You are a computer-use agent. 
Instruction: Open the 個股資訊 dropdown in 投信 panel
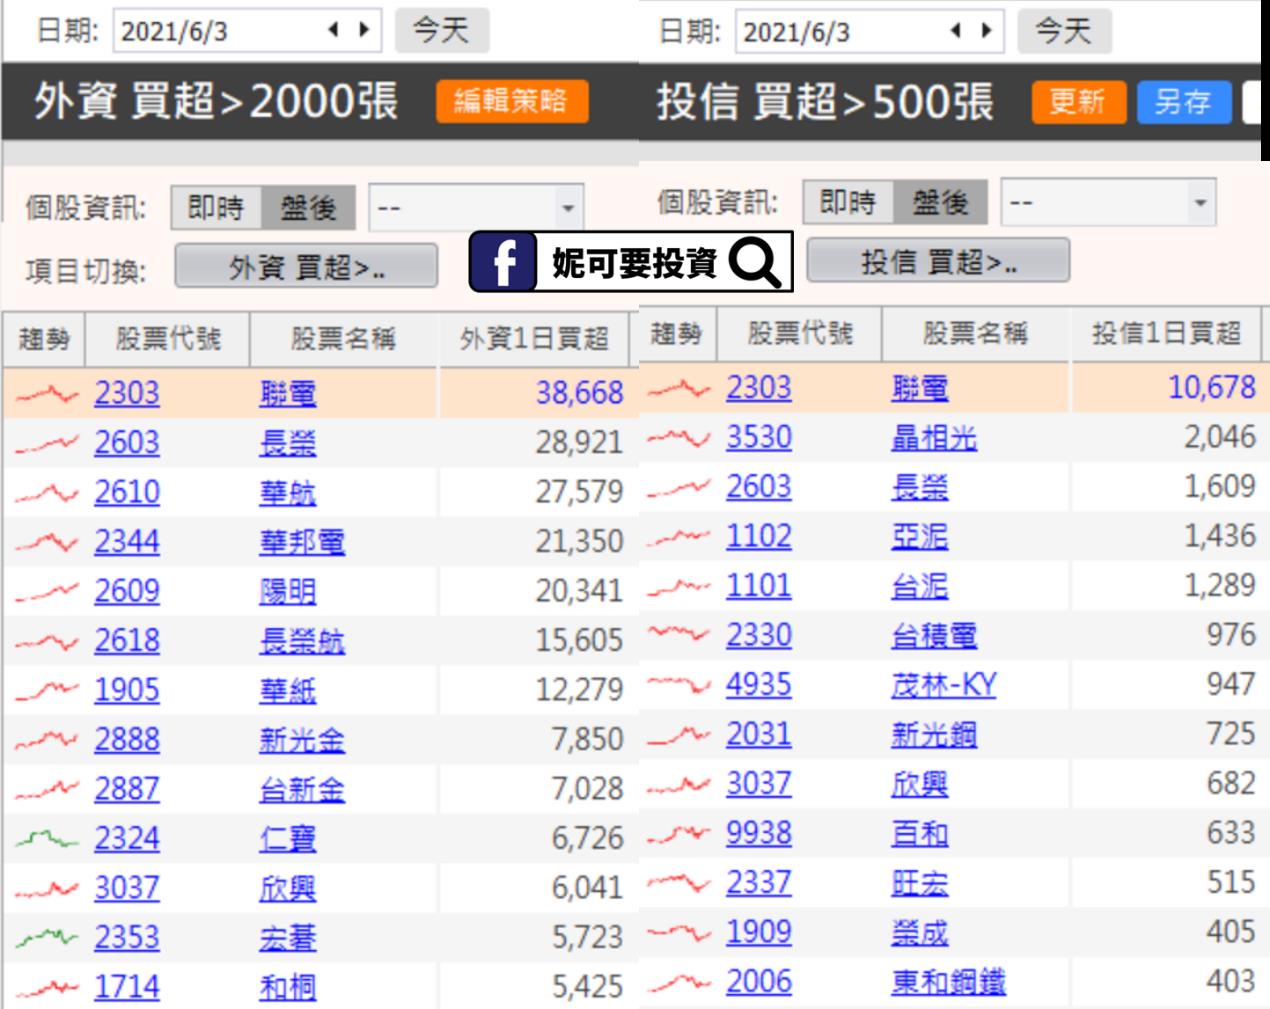pyautogui.click(x=1108, y=203)
